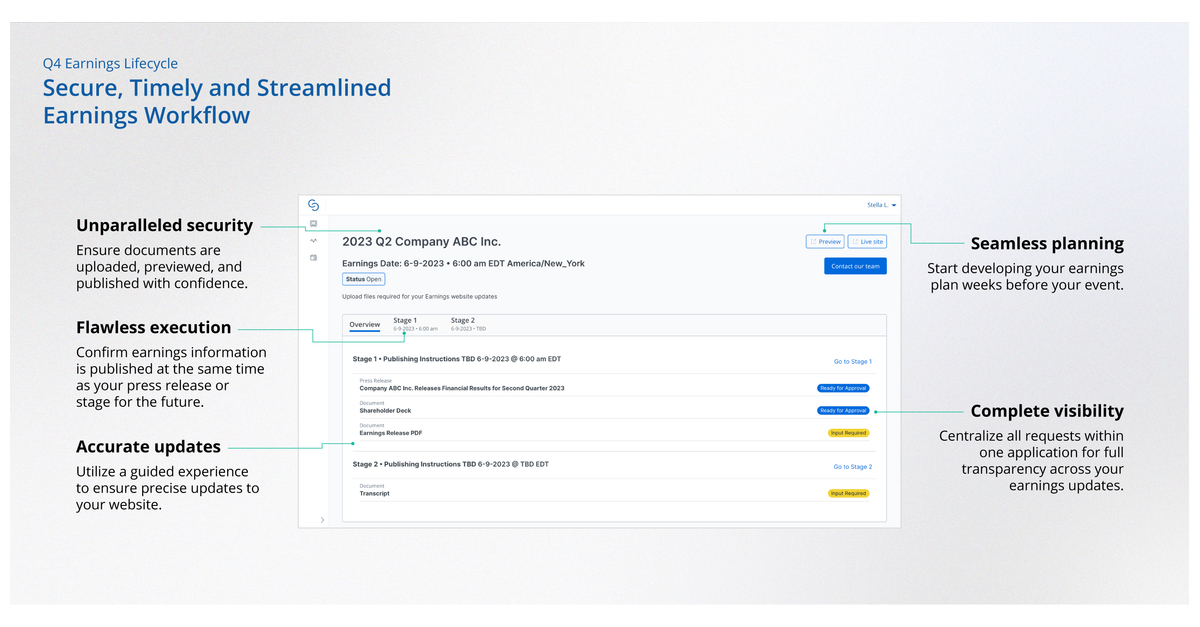The image size is (1200, 627).
Task: Toggle the Status Open badge
Action: point(363,277)
